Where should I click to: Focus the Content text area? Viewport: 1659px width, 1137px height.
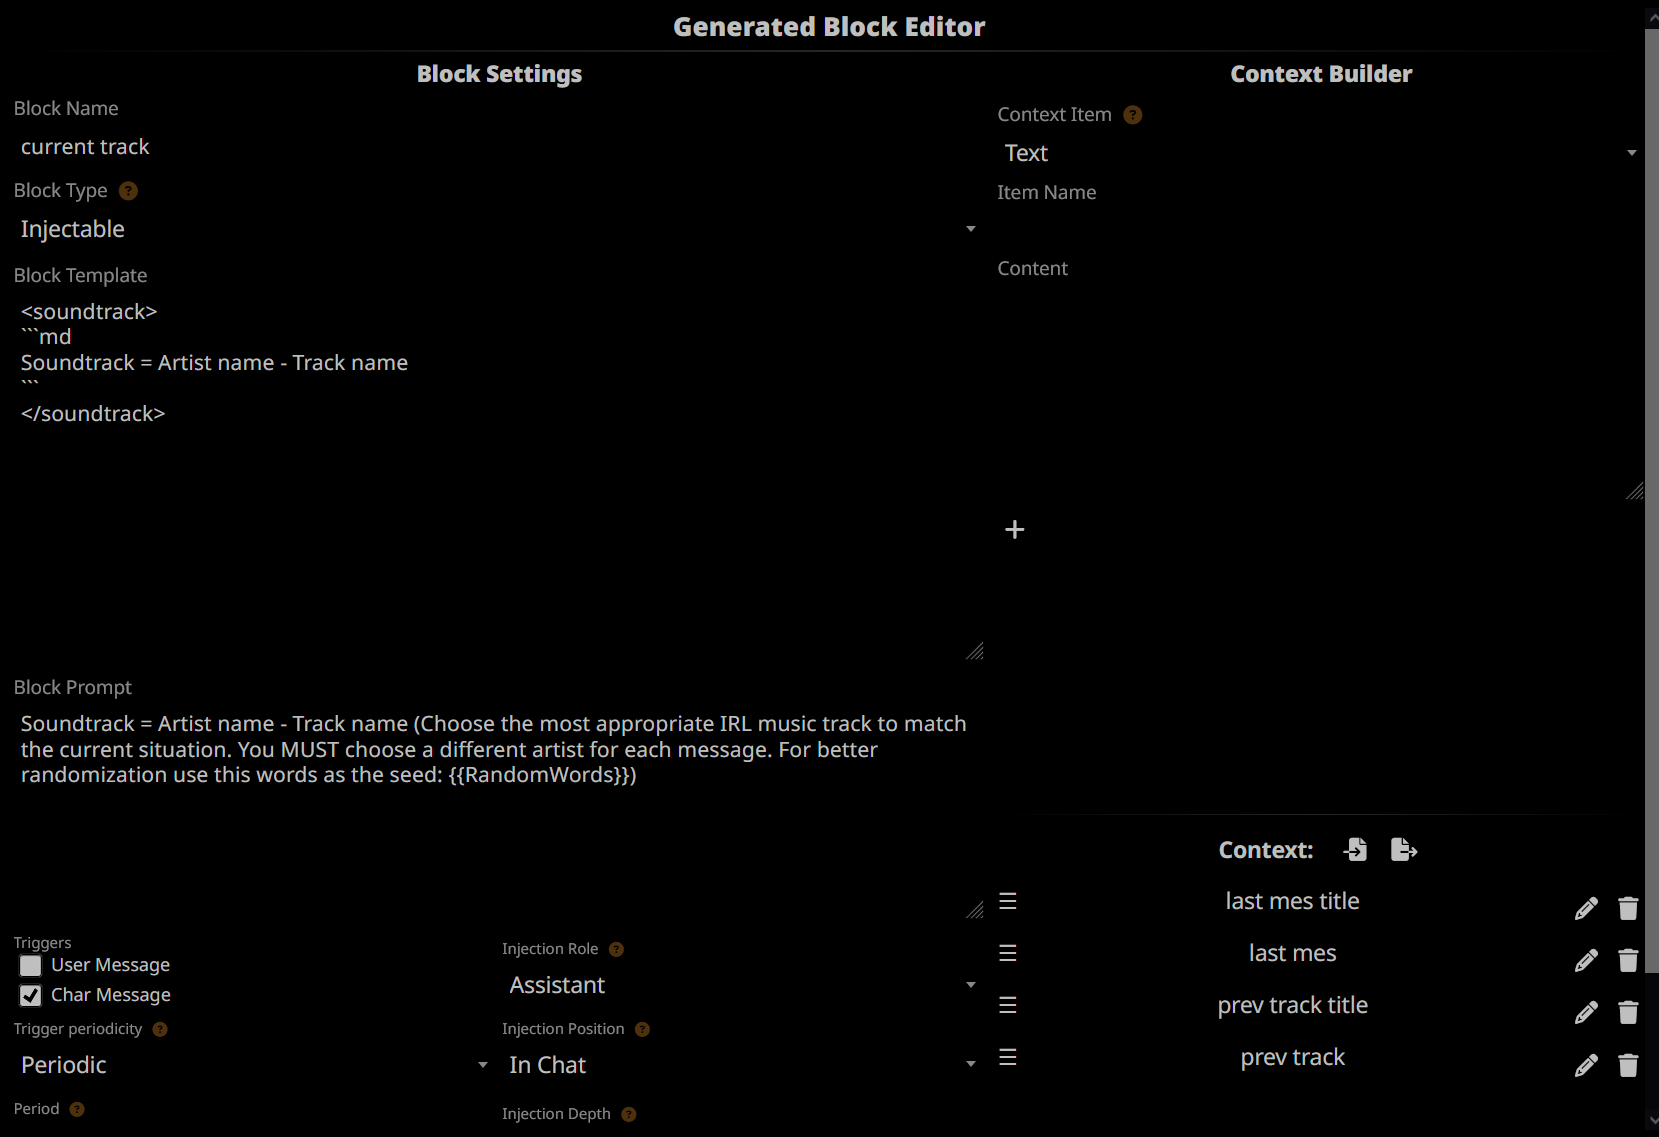coord(1321,393)
